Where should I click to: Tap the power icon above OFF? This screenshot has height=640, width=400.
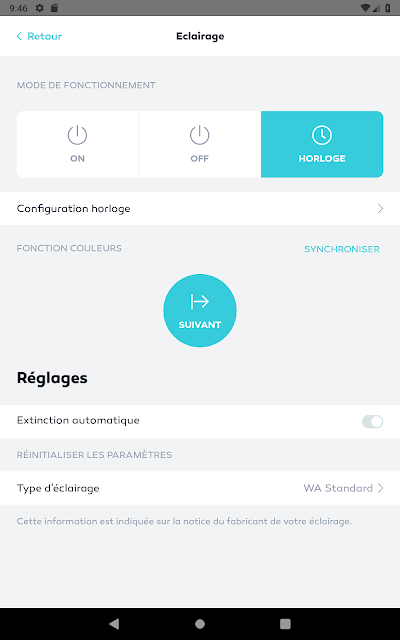(x=200, y=135)
